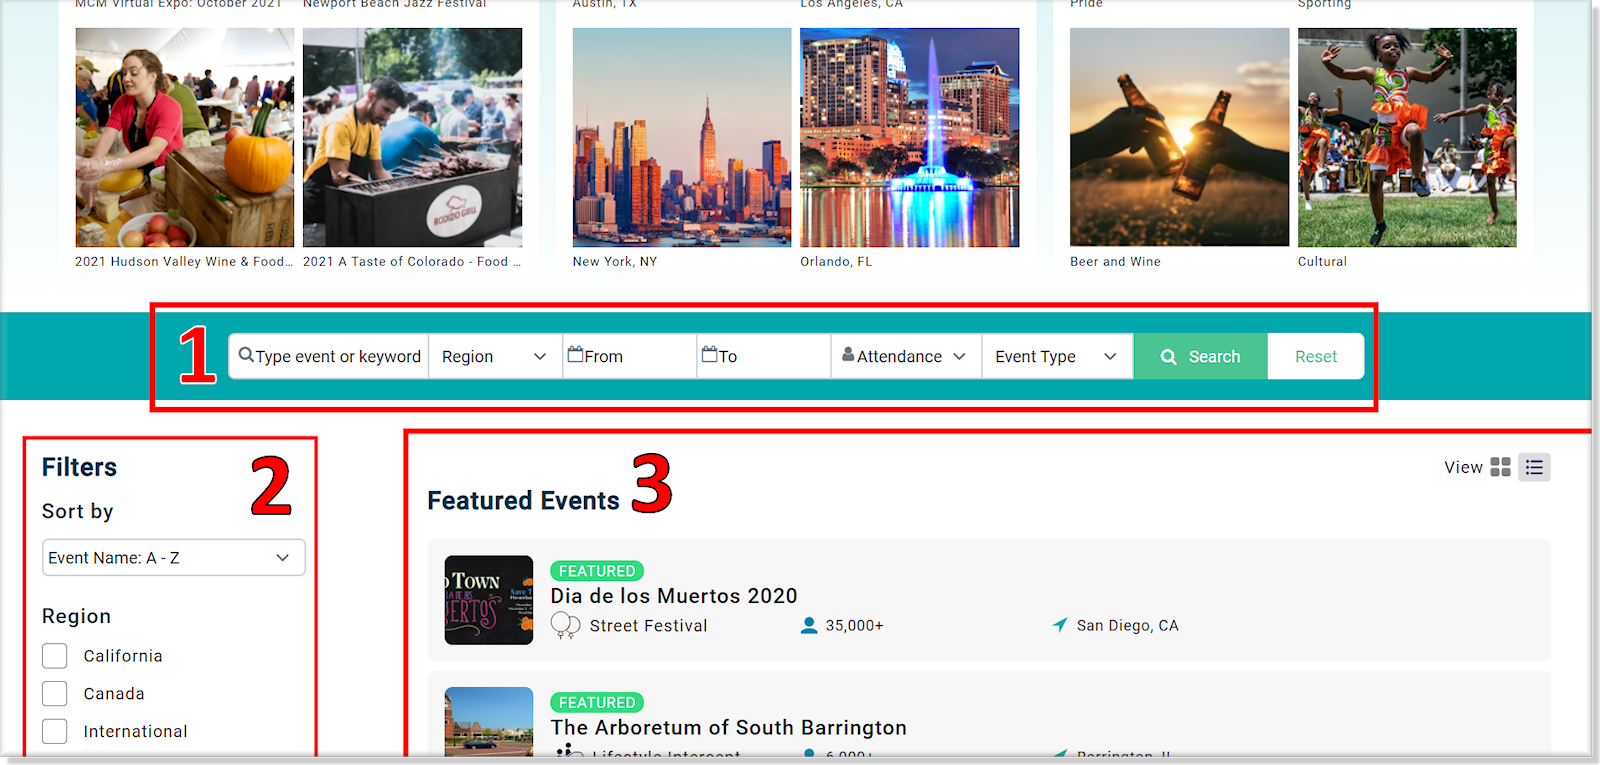Click the Reset button

click(1315, 357)
